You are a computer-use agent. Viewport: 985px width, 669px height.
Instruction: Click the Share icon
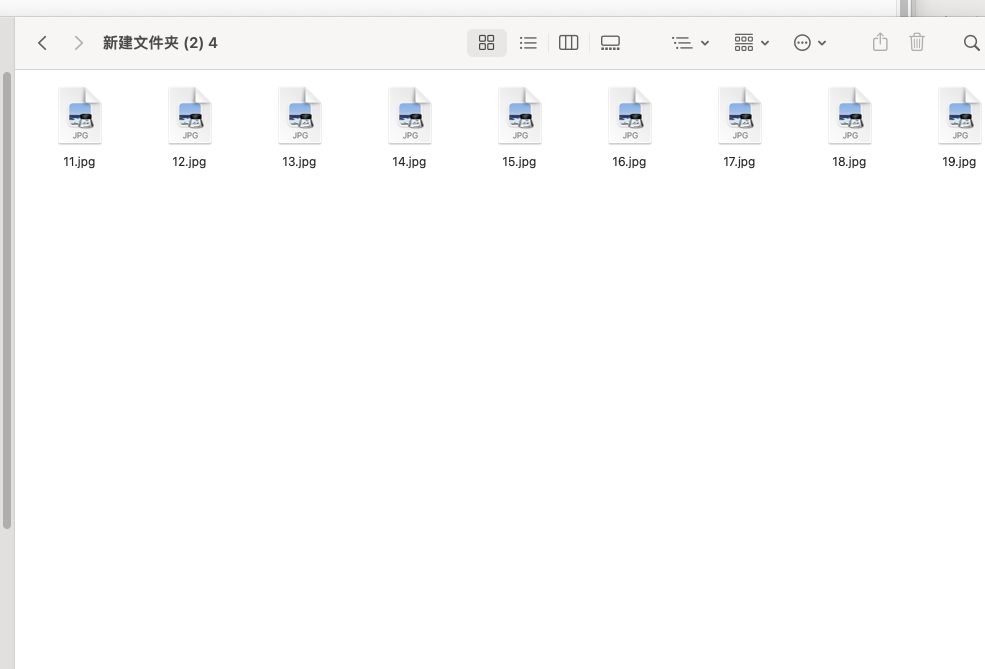[x=880, y=42]
